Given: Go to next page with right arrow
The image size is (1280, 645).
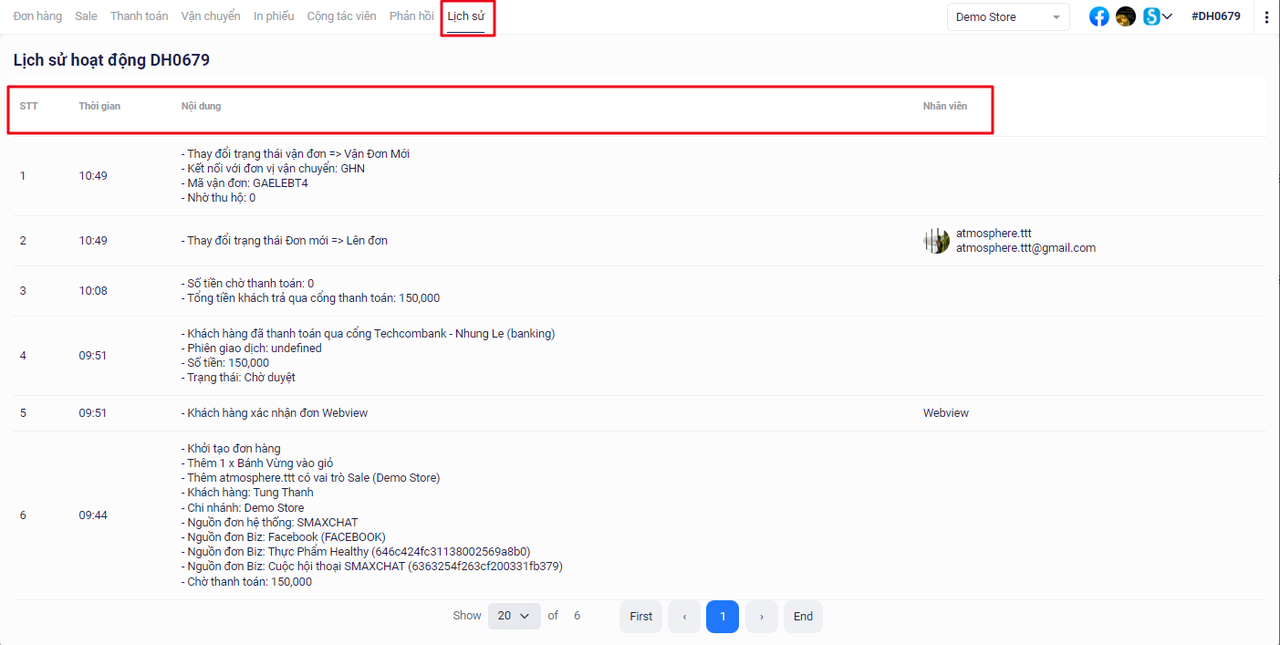Looking at the screenshot, I should 761,617.
